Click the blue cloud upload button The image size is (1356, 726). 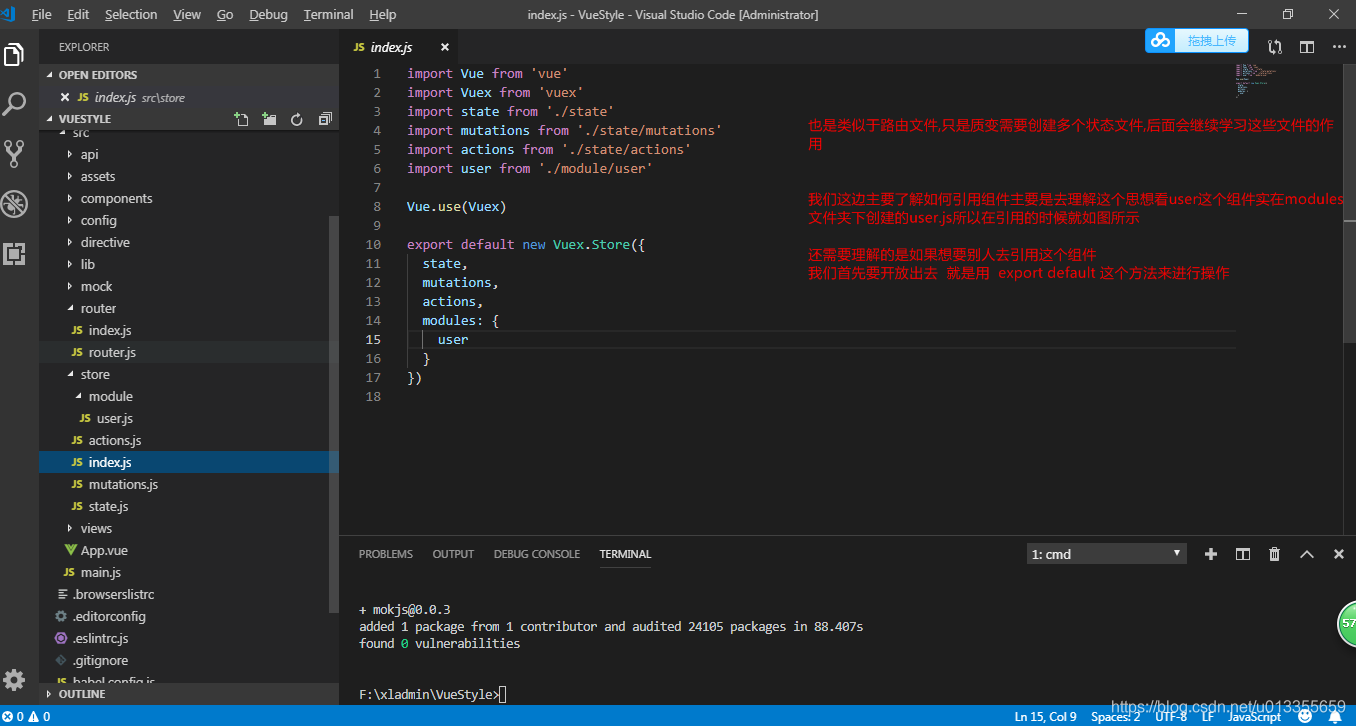point(1197,40)
